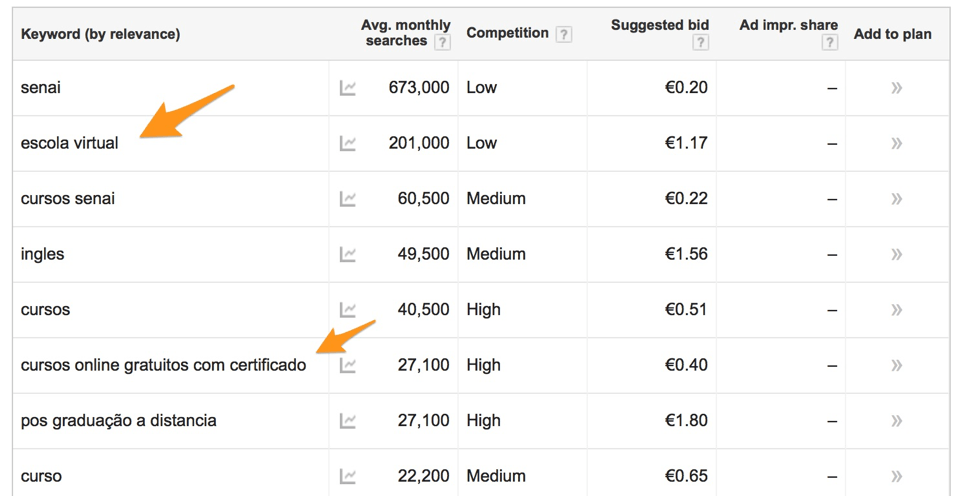Screen dimensions: 960x496
Task: Open help icon beside Avg. monthly searches
Action: (442, 42)
